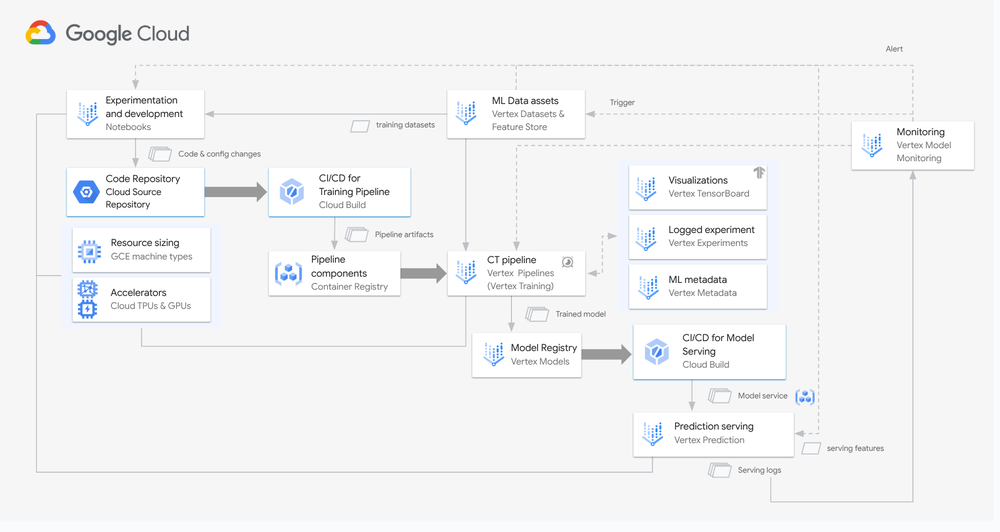Image resolution: width=1000 pixels, height=532 pixels.
Task: Click the stacked files icon left of Model service
Action: click(719, 396)
